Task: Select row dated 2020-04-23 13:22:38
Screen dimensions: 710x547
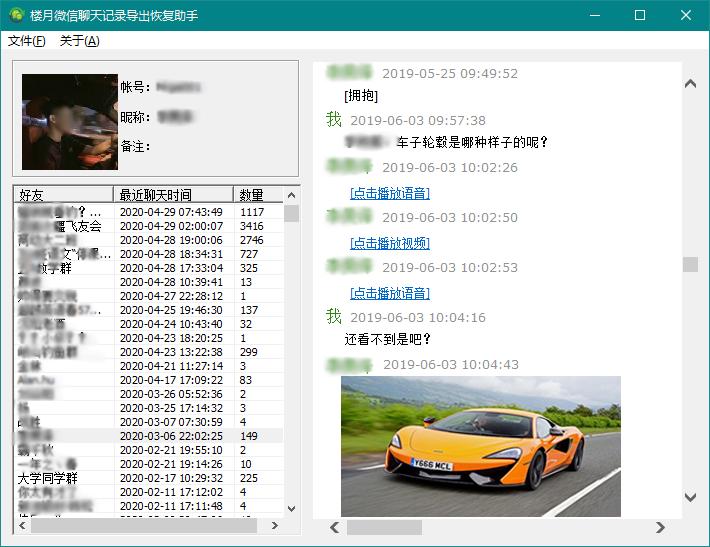Action: (149, 352)
